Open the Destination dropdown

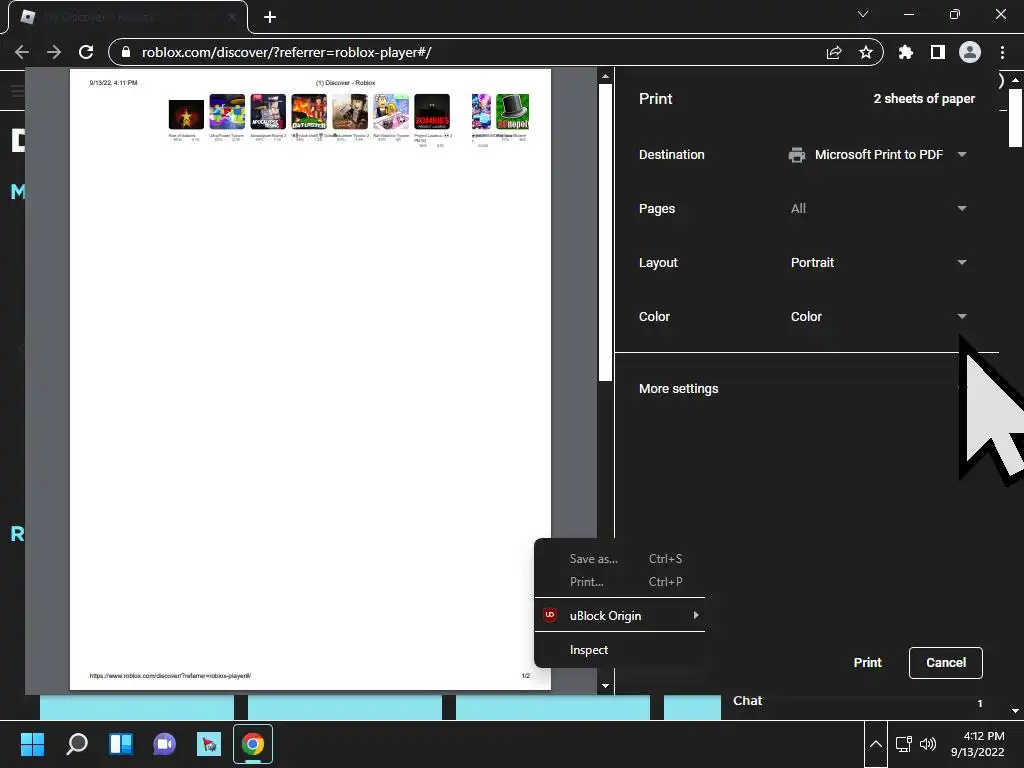coord(878,155)
